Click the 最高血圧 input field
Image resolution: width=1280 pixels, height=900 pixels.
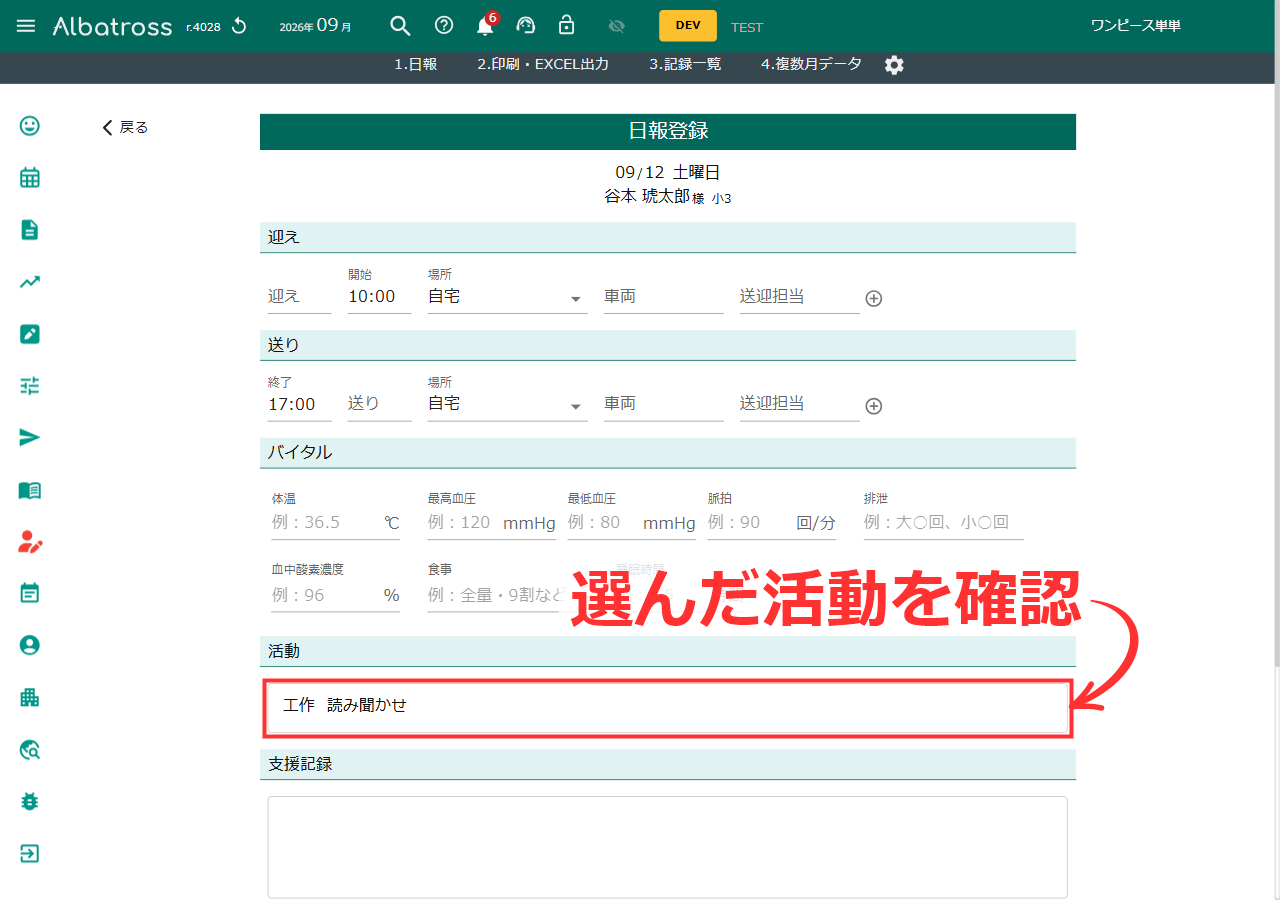(492, 522)
